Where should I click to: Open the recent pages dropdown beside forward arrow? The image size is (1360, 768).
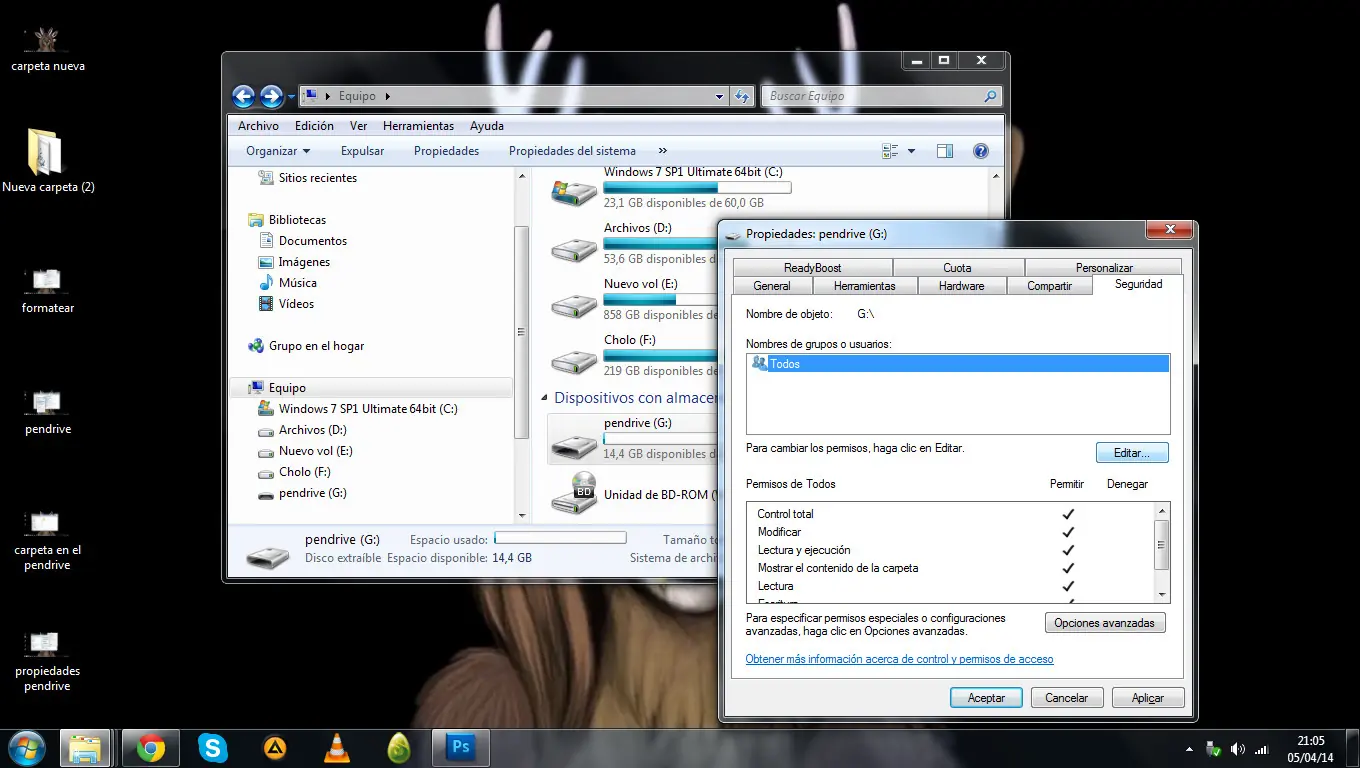(291, 97)
